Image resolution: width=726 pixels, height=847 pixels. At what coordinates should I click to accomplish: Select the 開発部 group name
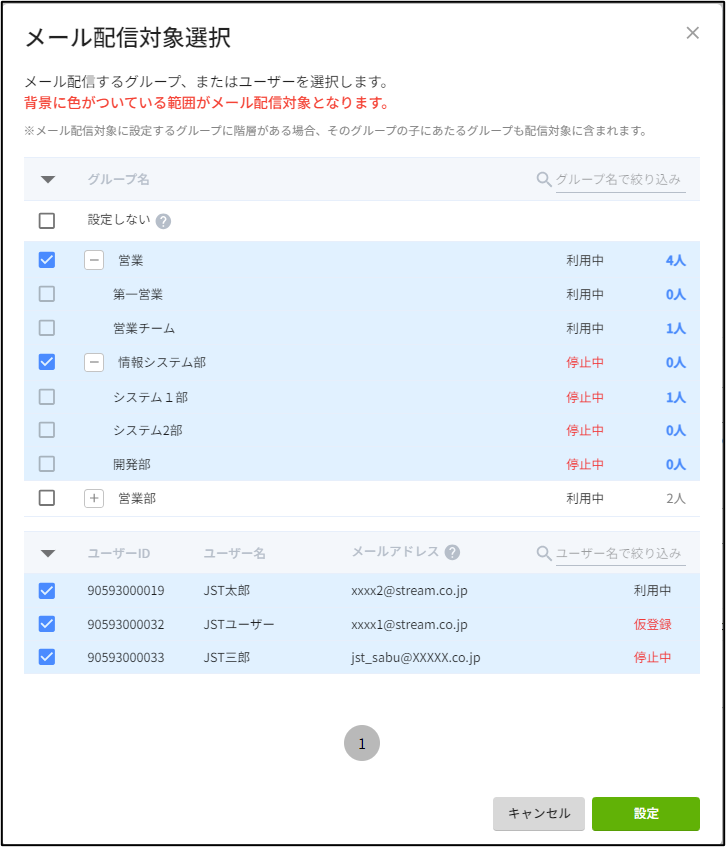coord(132,465)
